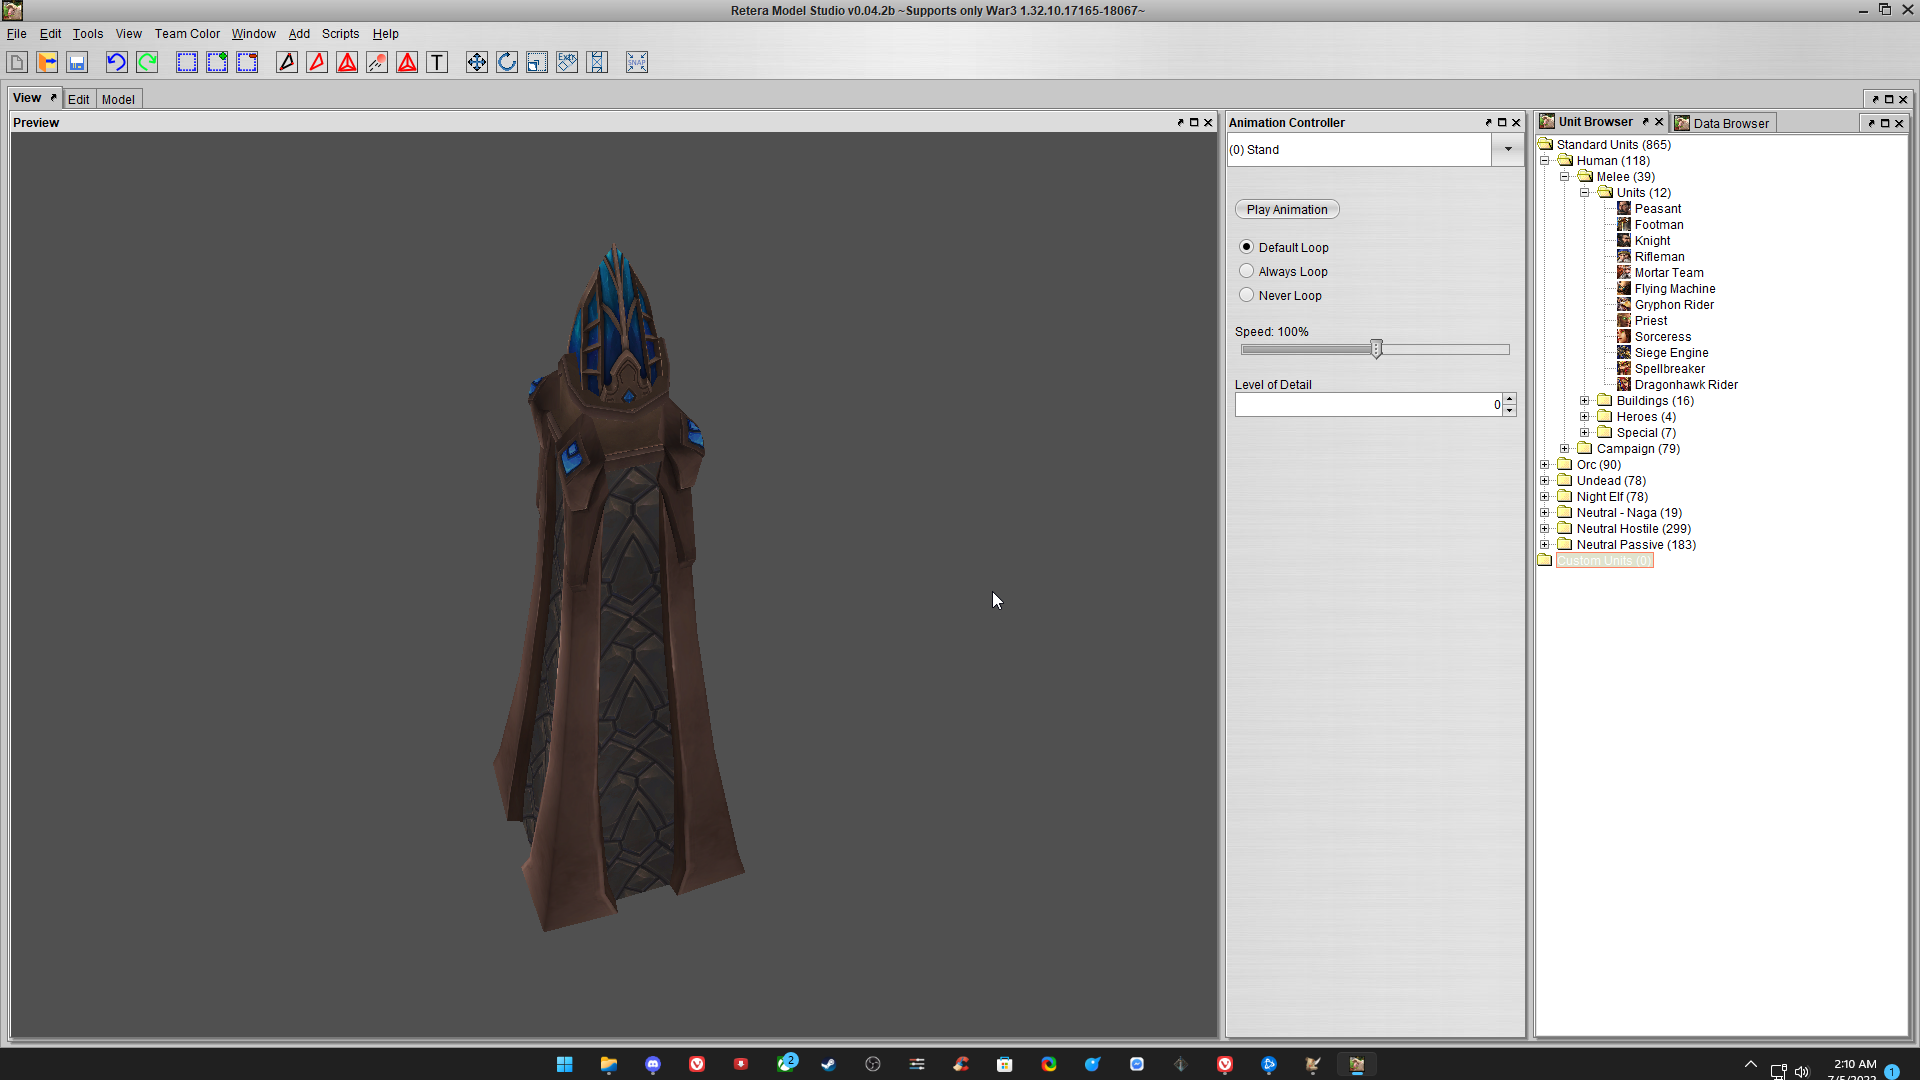The height and width of the screenshot is (1080, 1920).
Task: Select the animation motion ball icon
Action: coord(377,62)
